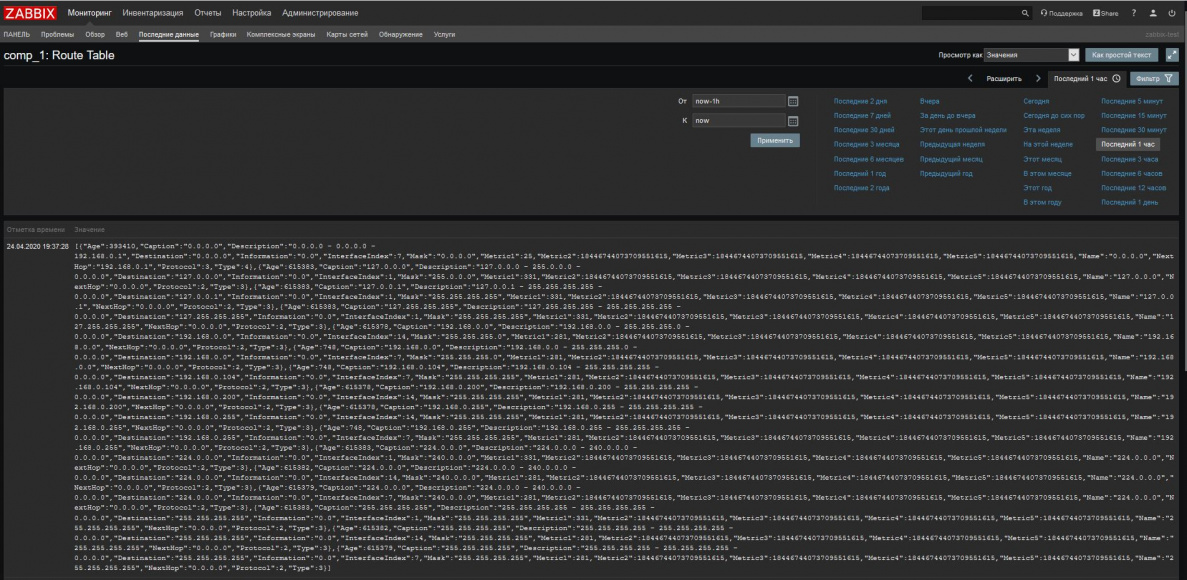1187x580 pixels.
Task: Go to previous time period arrow
Action: coord(970,78)
